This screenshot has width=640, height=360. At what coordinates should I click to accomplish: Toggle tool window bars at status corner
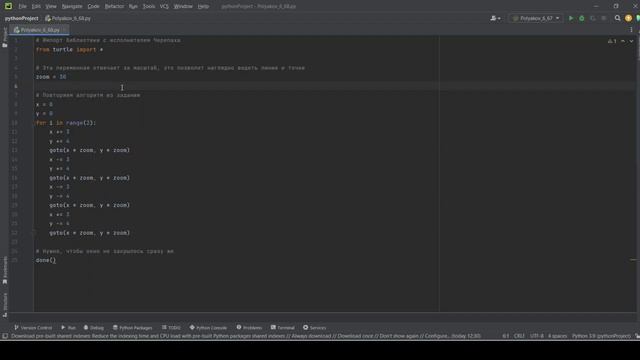point(5,336)
